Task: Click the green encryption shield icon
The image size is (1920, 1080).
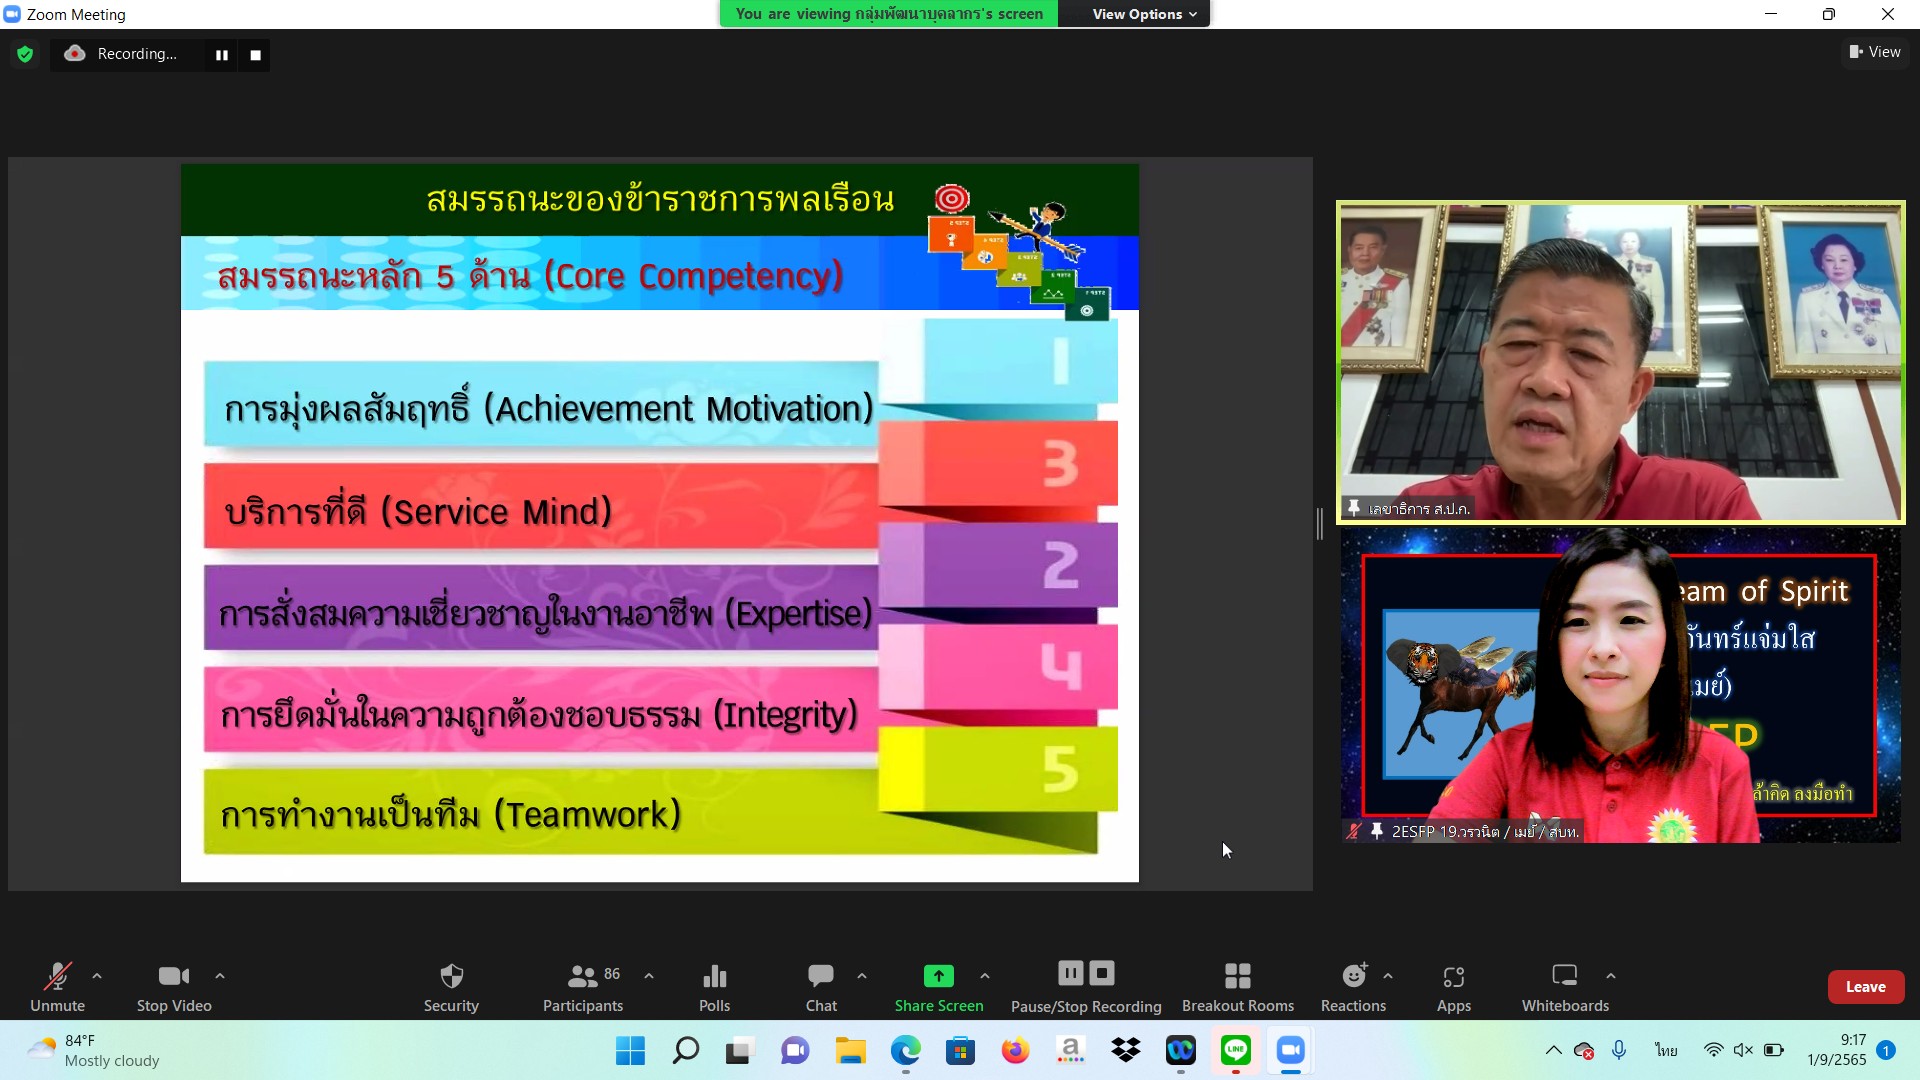Action: coord(25,54)
